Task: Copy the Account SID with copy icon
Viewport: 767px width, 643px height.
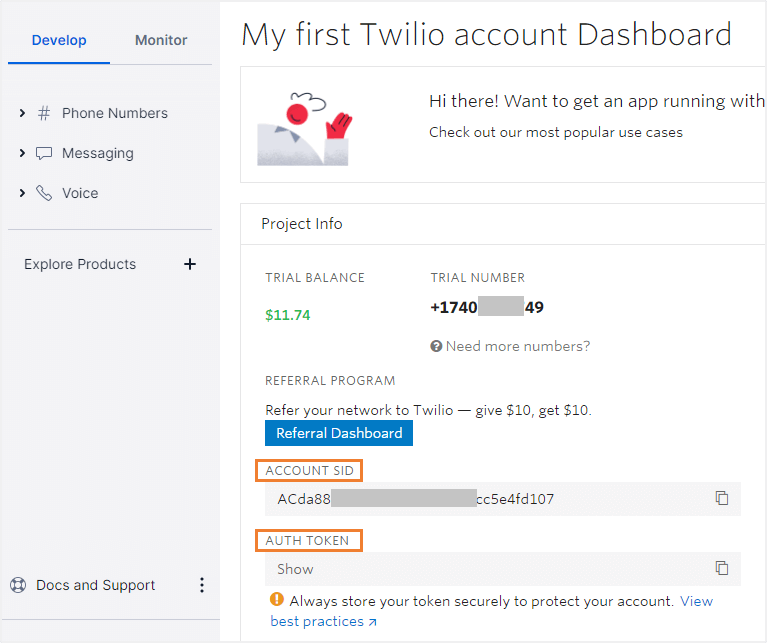Action: click(722, 498)
